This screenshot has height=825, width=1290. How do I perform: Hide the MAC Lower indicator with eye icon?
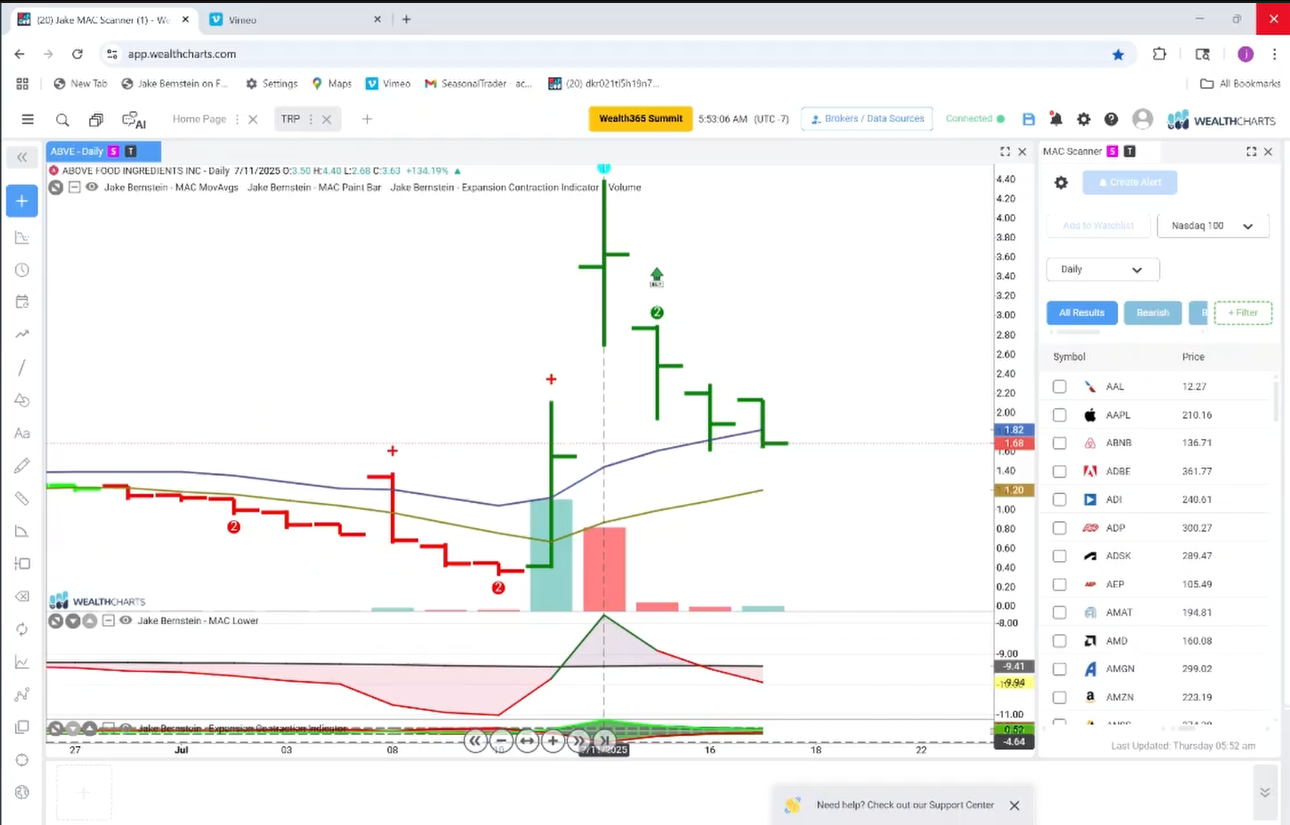tap(126, 621)
